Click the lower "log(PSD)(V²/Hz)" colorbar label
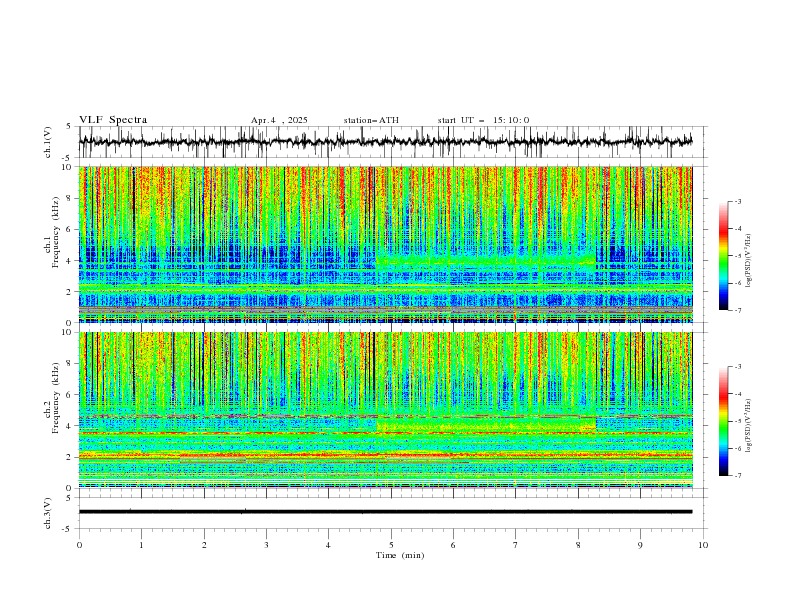Image resolution: width=792 pixels, height=612 pixels. coord(749,425)
